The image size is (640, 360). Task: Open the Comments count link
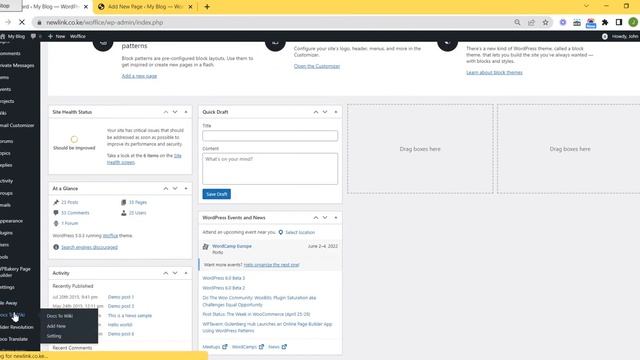coord(75,213)
